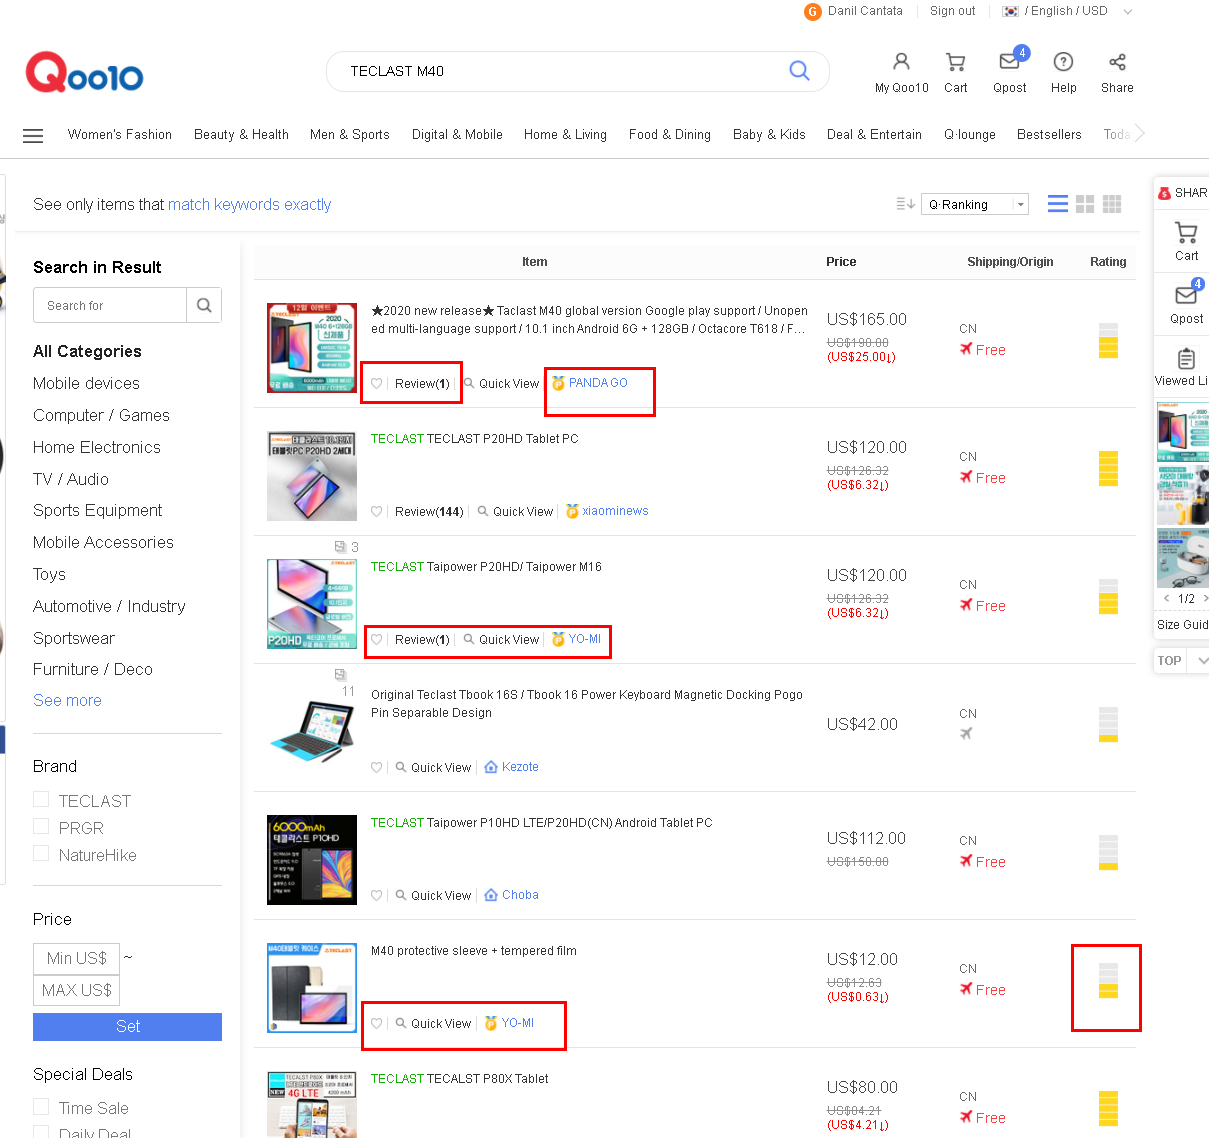Click the wishlist heart for TECLAST P20HD Tablet PC

coord(377,512)
